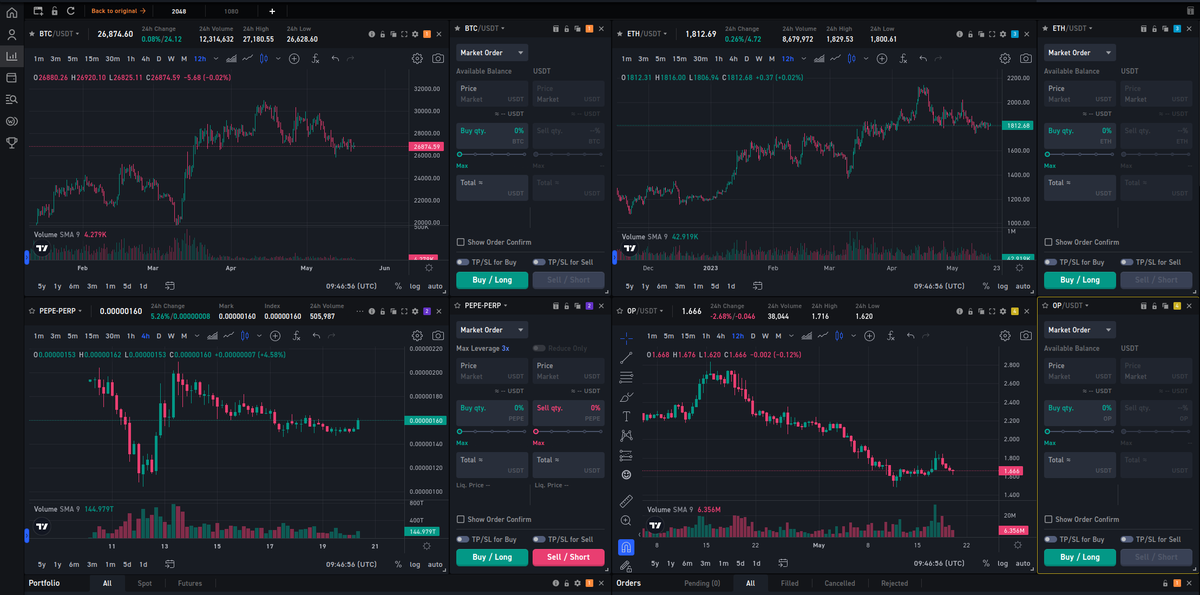
Task: Expand chart style dropdown on ETH/USDT chart
Action: click(x=864, y=59)
